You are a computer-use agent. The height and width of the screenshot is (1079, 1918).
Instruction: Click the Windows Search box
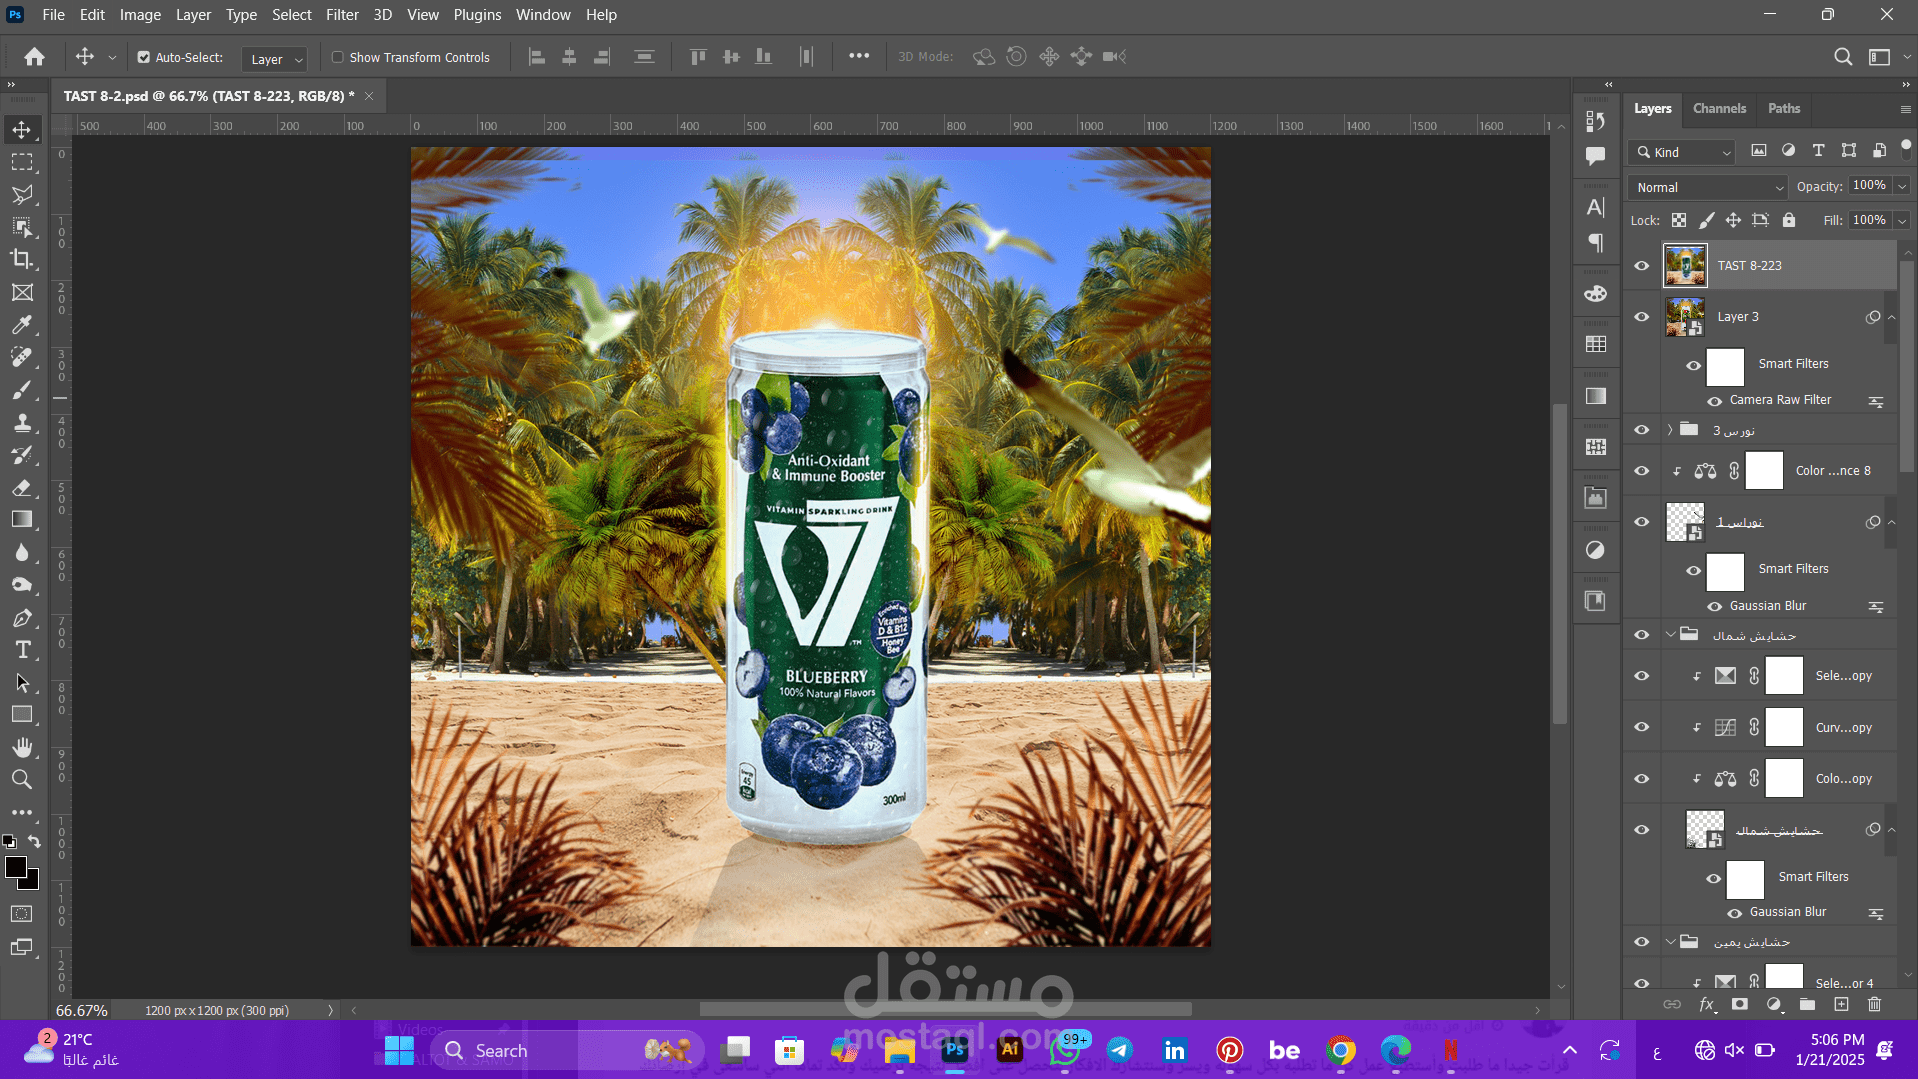click(567, 1050)
